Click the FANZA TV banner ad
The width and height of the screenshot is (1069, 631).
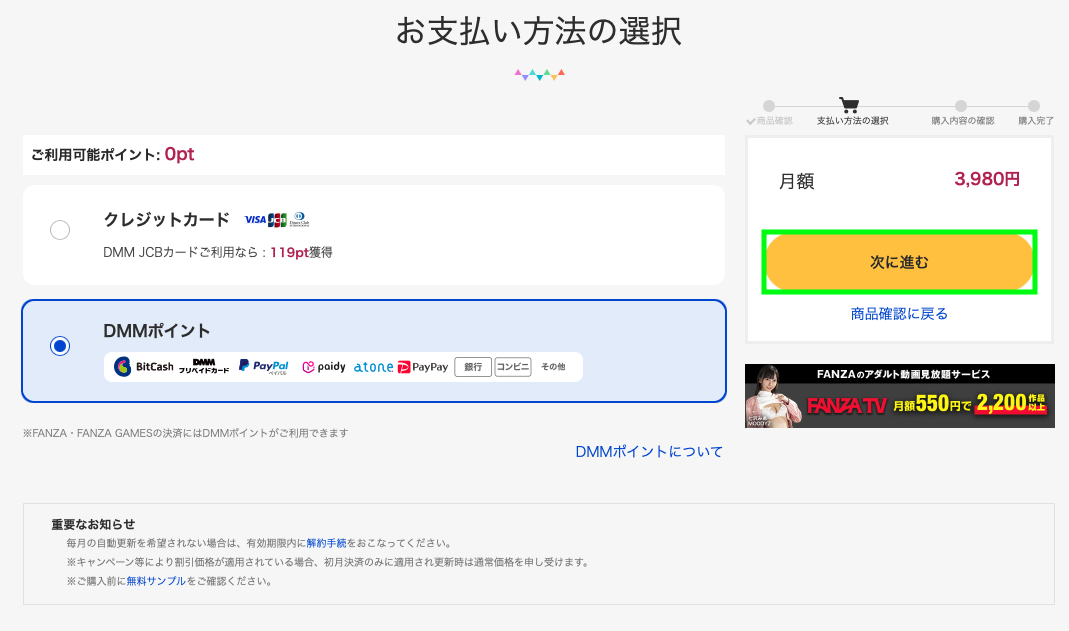(x=898, y=397)
